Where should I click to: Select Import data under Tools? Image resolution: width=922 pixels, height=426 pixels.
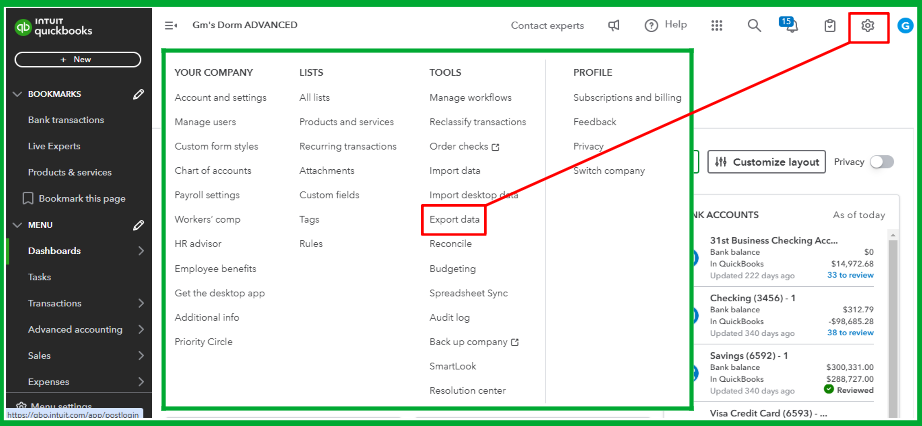click(455, 171)
